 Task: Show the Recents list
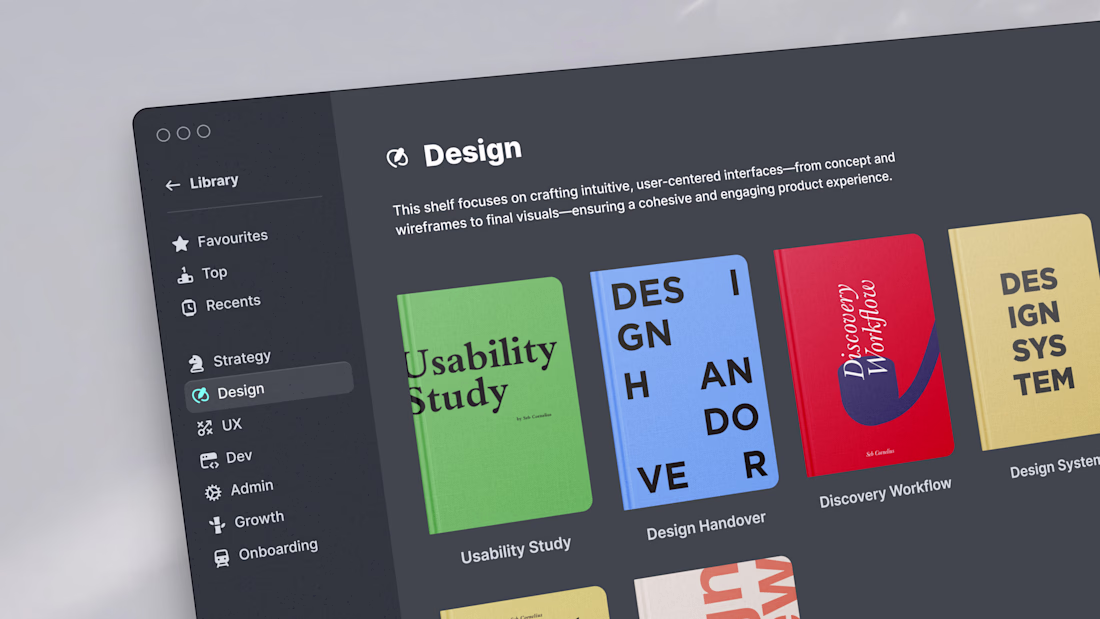pos(233,304)
